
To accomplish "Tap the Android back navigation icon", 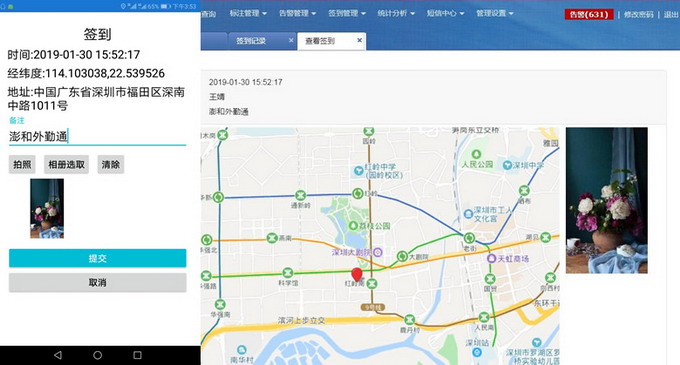I will pos(58,355).
